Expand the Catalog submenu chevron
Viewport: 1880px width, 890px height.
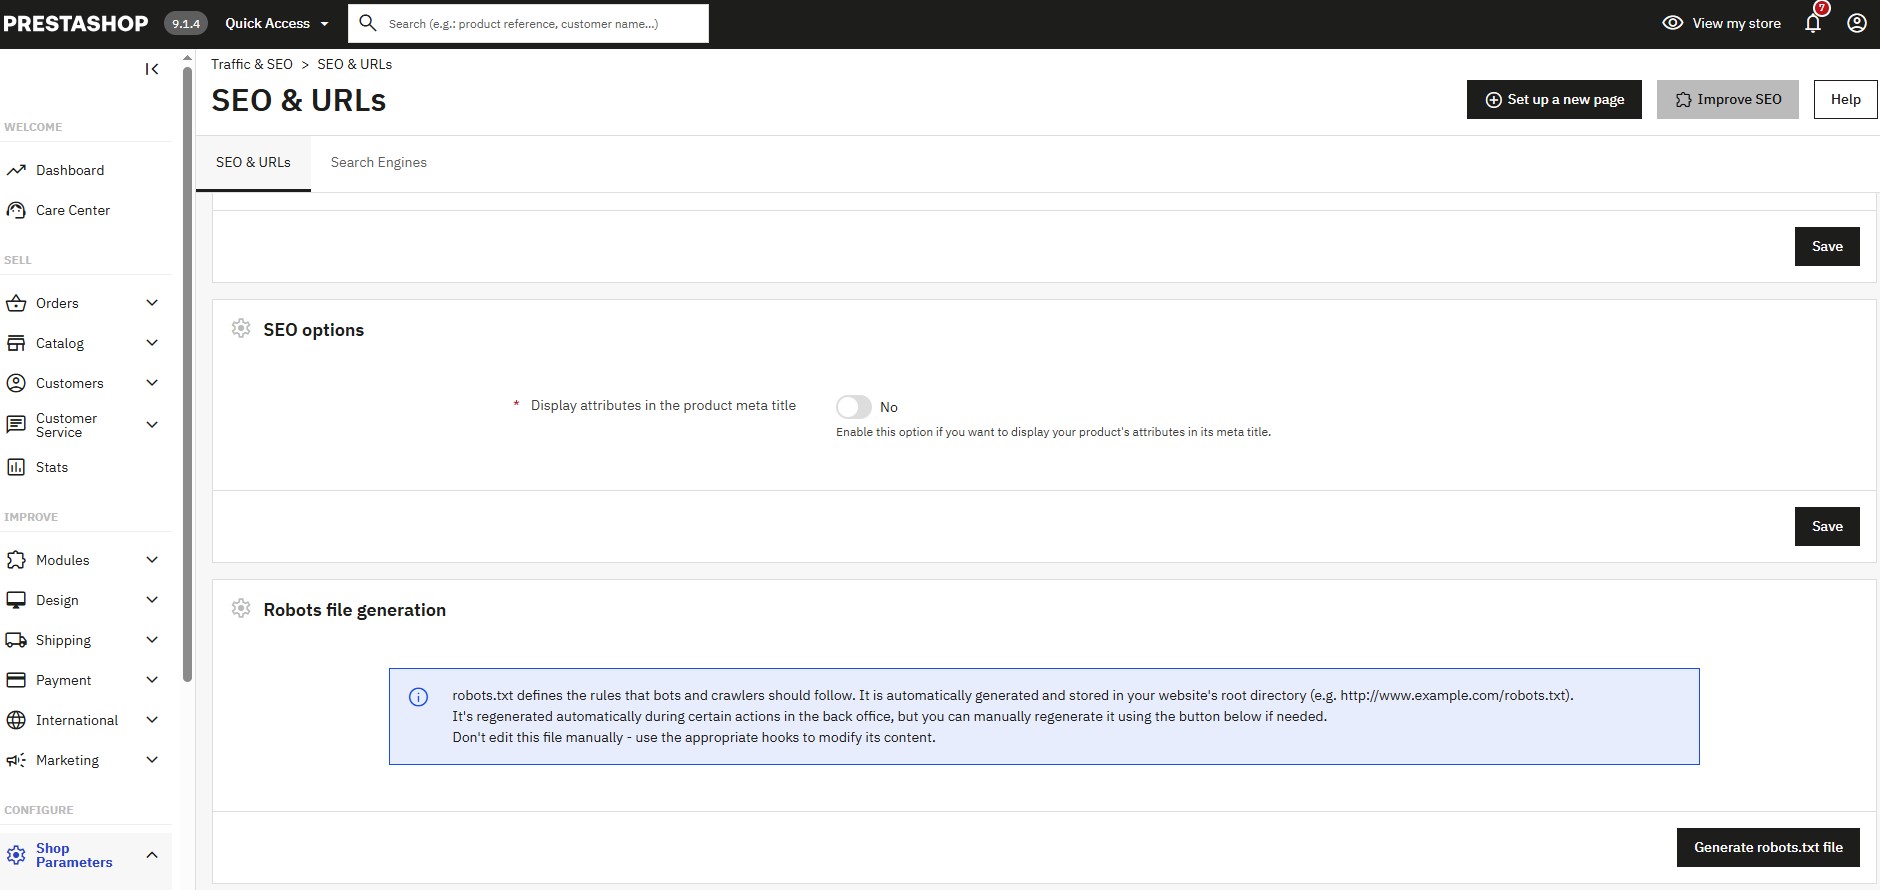152,343
